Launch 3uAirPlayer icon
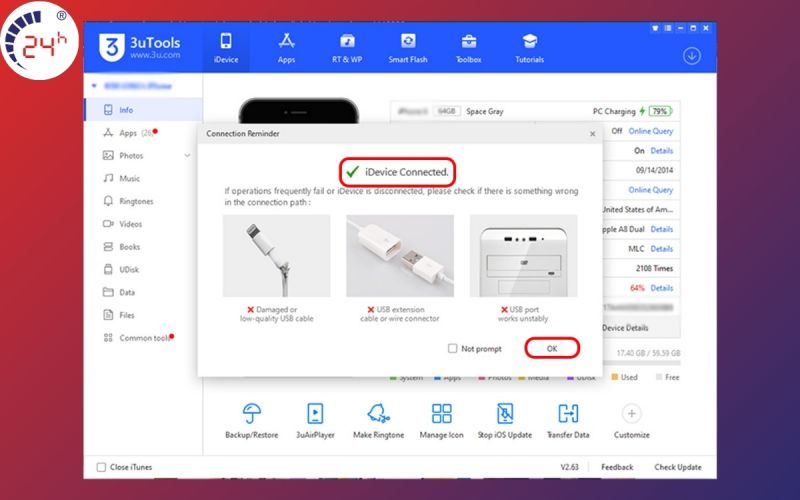This screenshot has height=500, width=800. pos(315,413)
